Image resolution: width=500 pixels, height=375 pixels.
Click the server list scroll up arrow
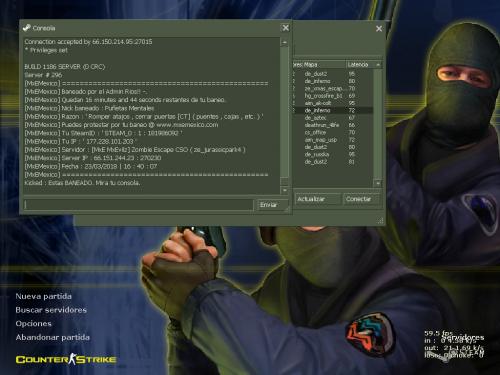pos(378,64)
